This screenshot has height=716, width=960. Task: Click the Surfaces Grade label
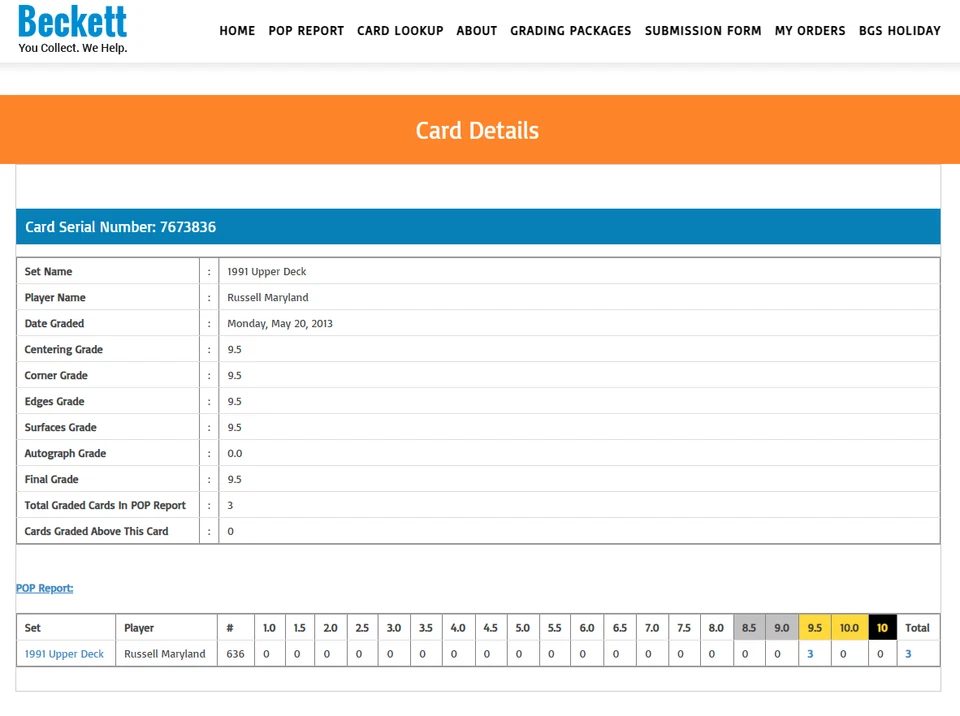[61, 427]
